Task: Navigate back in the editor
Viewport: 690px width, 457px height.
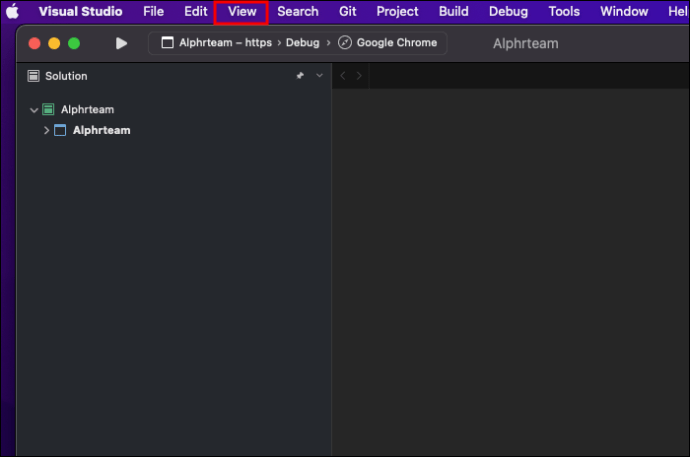Action: coord(343,76)
